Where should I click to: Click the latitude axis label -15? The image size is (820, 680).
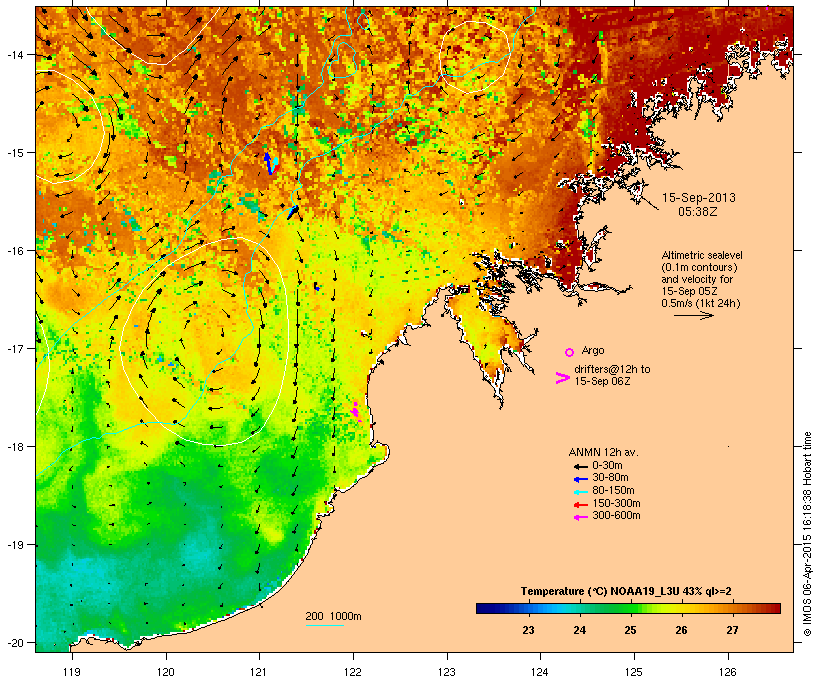pyautogui.click(x=14, y=153)
